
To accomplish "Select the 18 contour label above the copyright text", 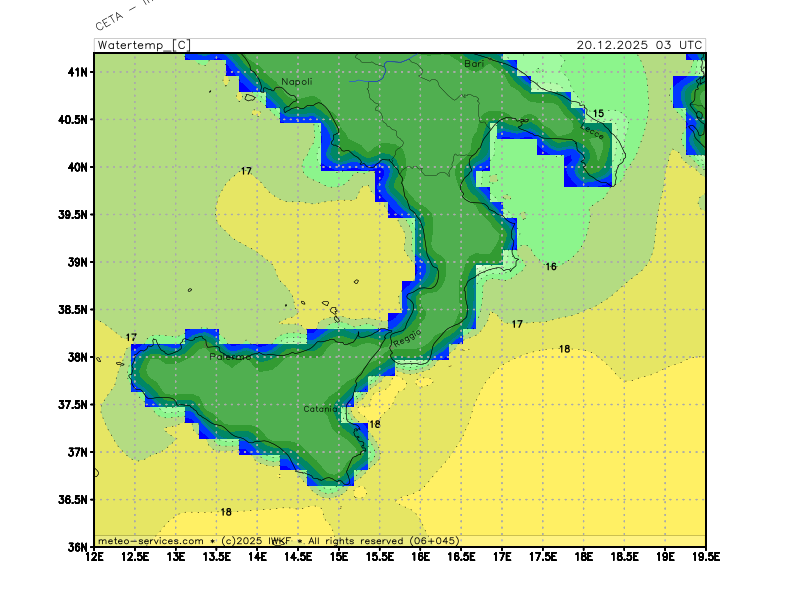I will coord(226,512).
